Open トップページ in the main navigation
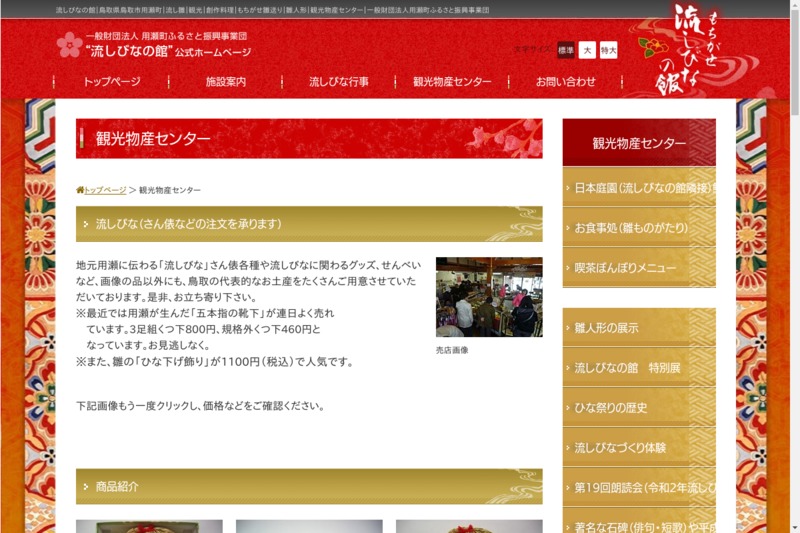The height and width of the screenshot is (533, 800). (x=112, y=82)
